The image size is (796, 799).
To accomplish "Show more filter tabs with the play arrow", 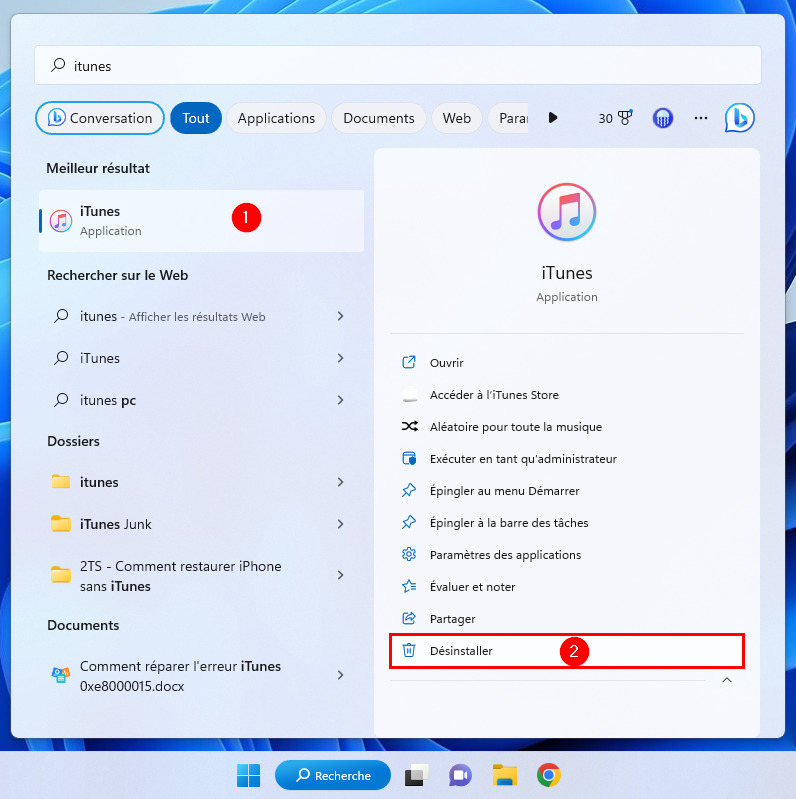I will click(553, 118).
